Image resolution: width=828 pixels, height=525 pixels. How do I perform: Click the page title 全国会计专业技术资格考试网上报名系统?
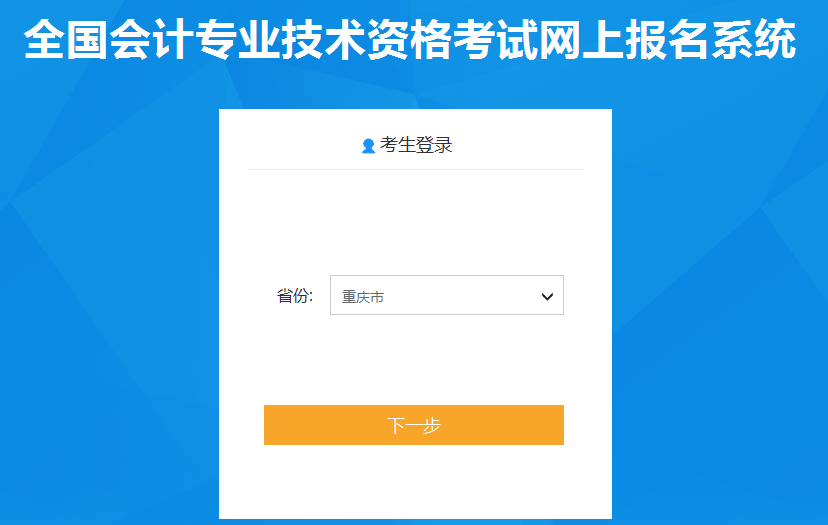click(x=410, y=40)
